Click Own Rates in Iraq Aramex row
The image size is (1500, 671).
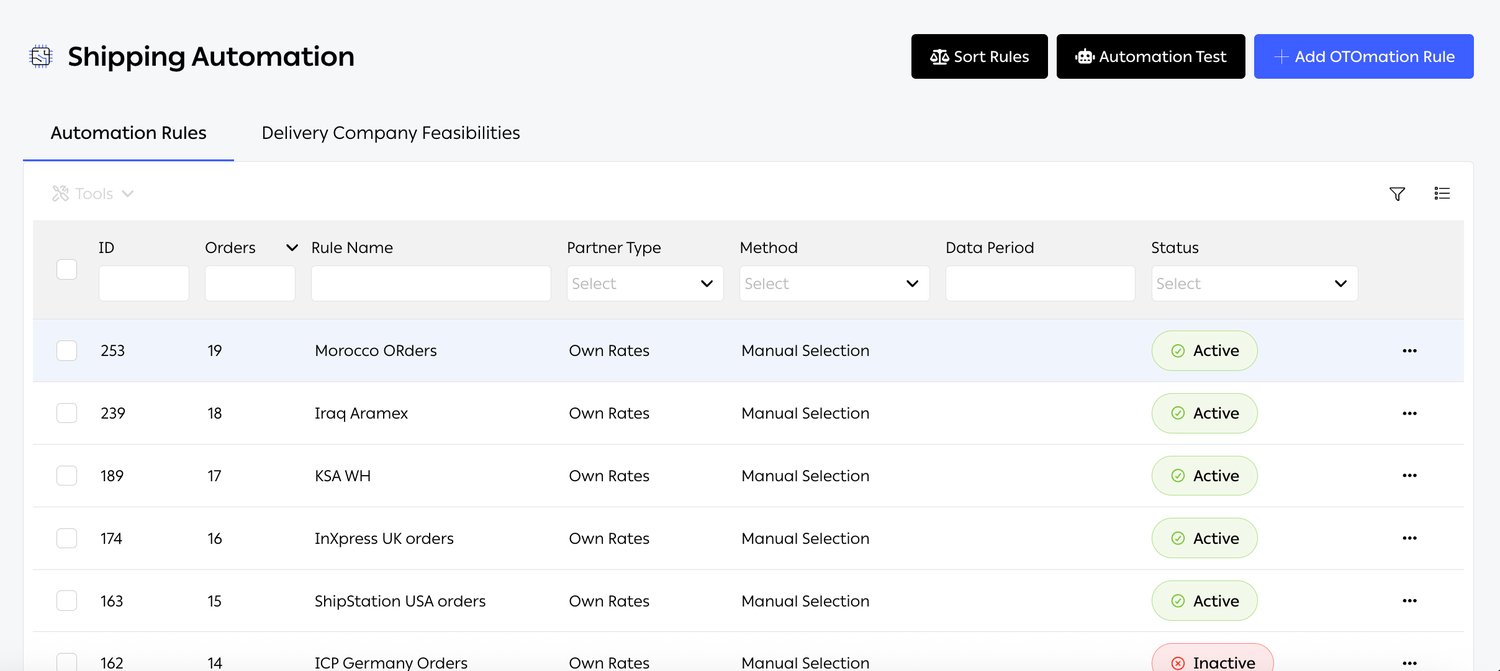click(609, 413)
